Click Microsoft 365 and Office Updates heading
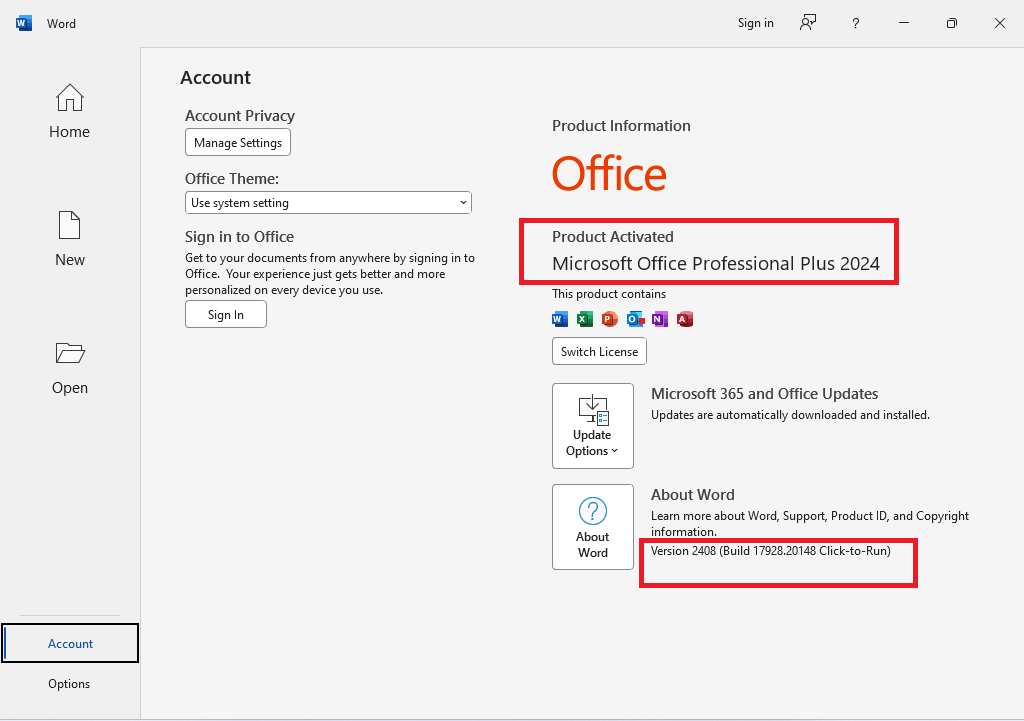The image size is (1024, 721). tap(764, 394)
